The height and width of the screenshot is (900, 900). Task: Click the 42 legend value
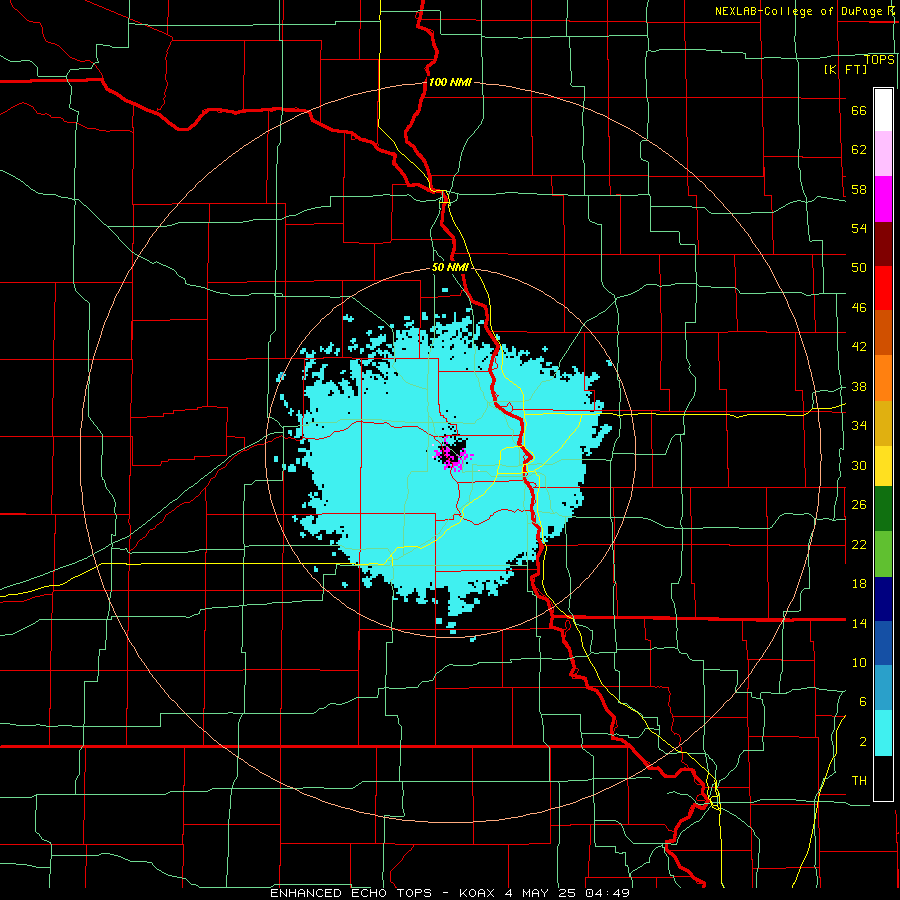click(859, 346)
